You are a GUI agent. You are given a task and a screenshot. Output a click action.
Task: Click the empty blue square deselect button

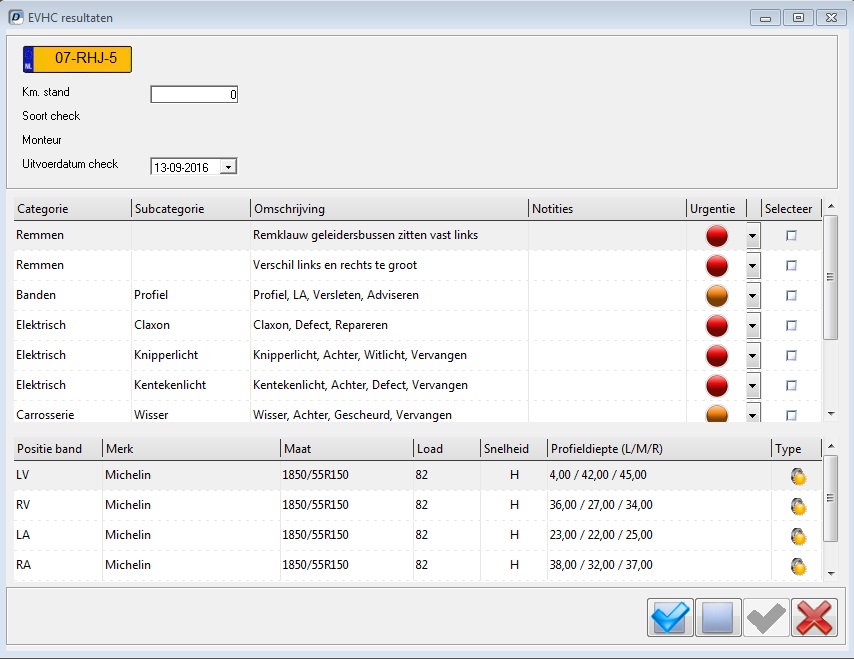point(718,618)
